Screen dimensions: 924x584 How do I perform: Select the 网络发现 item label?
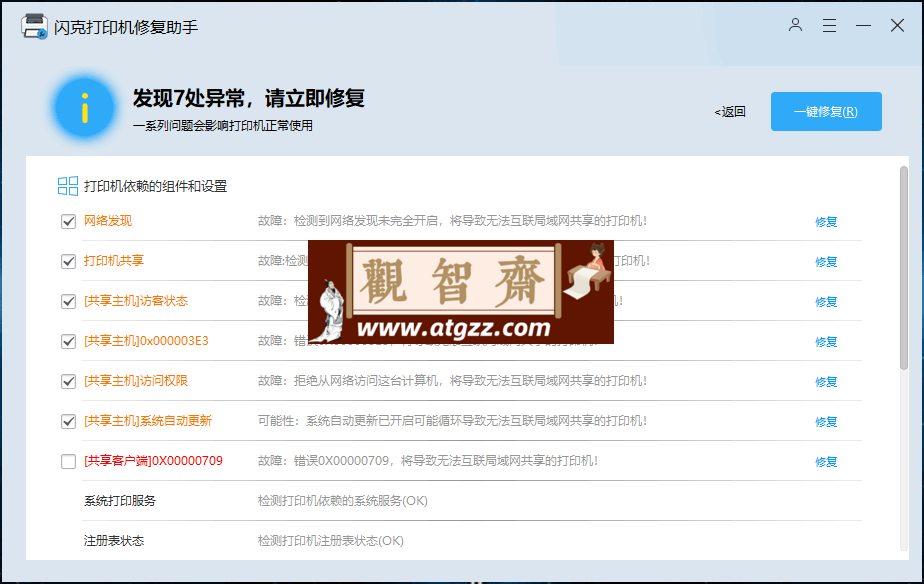108,221
